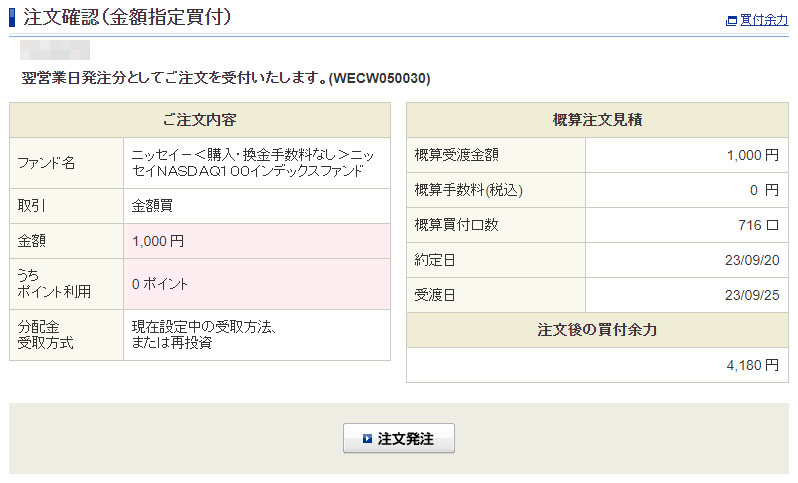Viewport: 798px width, 483px height.
Task: Select the ご注文内容 table header
Action: (x=199, y=120)
